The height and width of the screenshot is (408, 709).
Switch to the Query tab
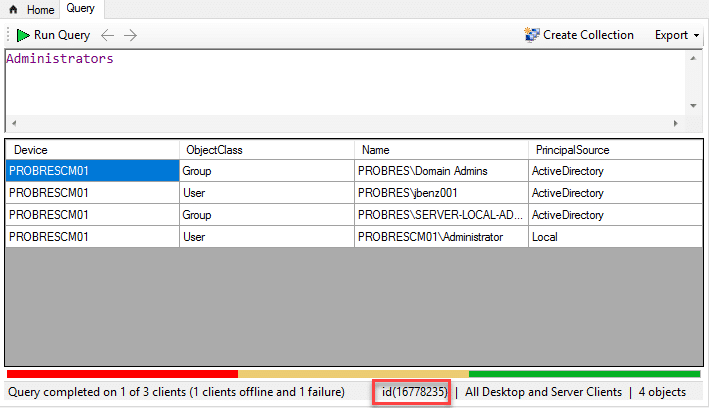tap(80, 9)
